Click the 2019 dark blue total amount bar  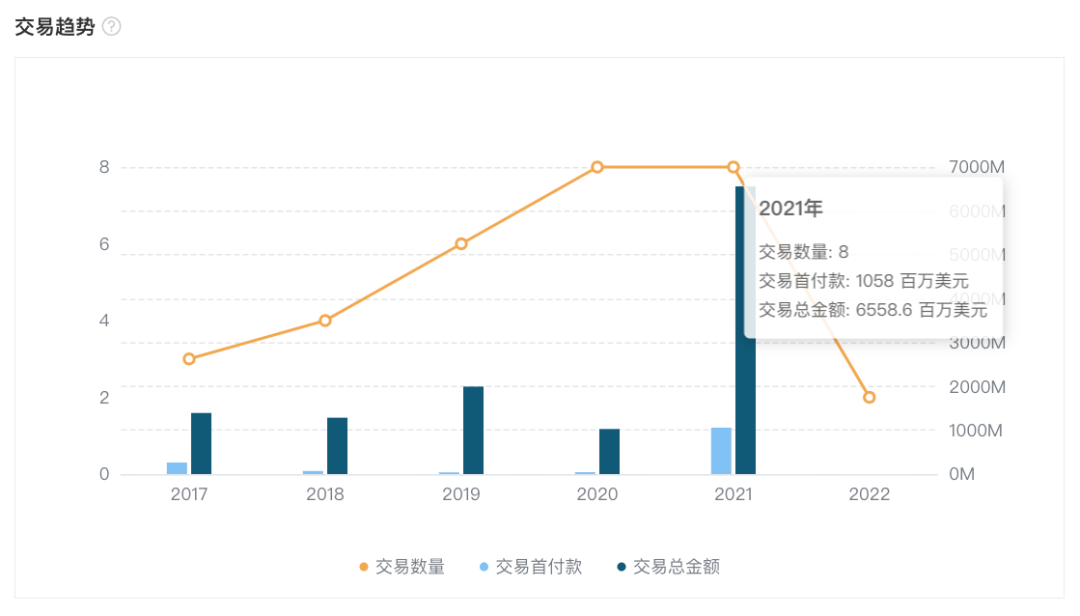pos(473,430)
